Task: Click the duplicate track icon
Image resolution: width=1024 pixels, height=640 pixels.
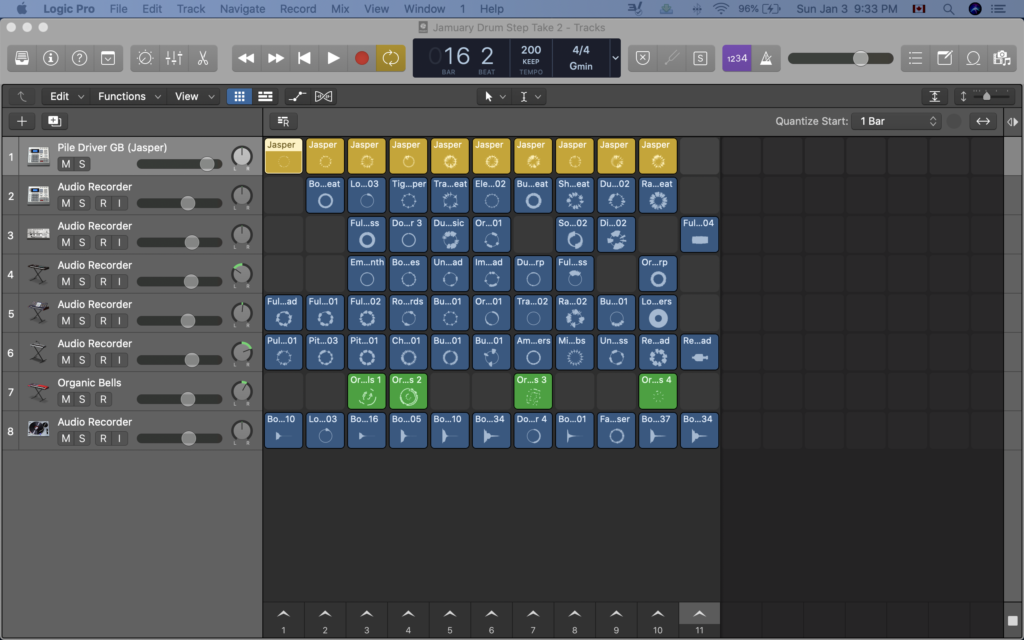Action: (x=54, y=121)
